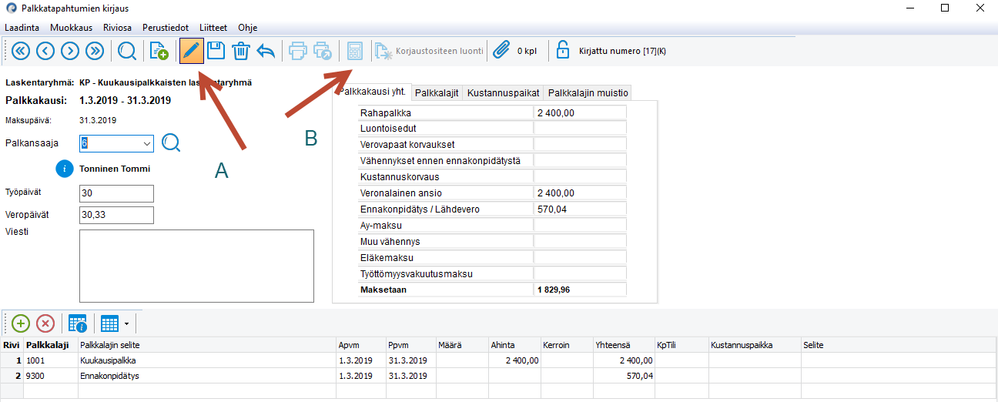Activate the pencil edit mode
Image resolution: width=998 pixels, height=402 pixels.
click(191, 51)
